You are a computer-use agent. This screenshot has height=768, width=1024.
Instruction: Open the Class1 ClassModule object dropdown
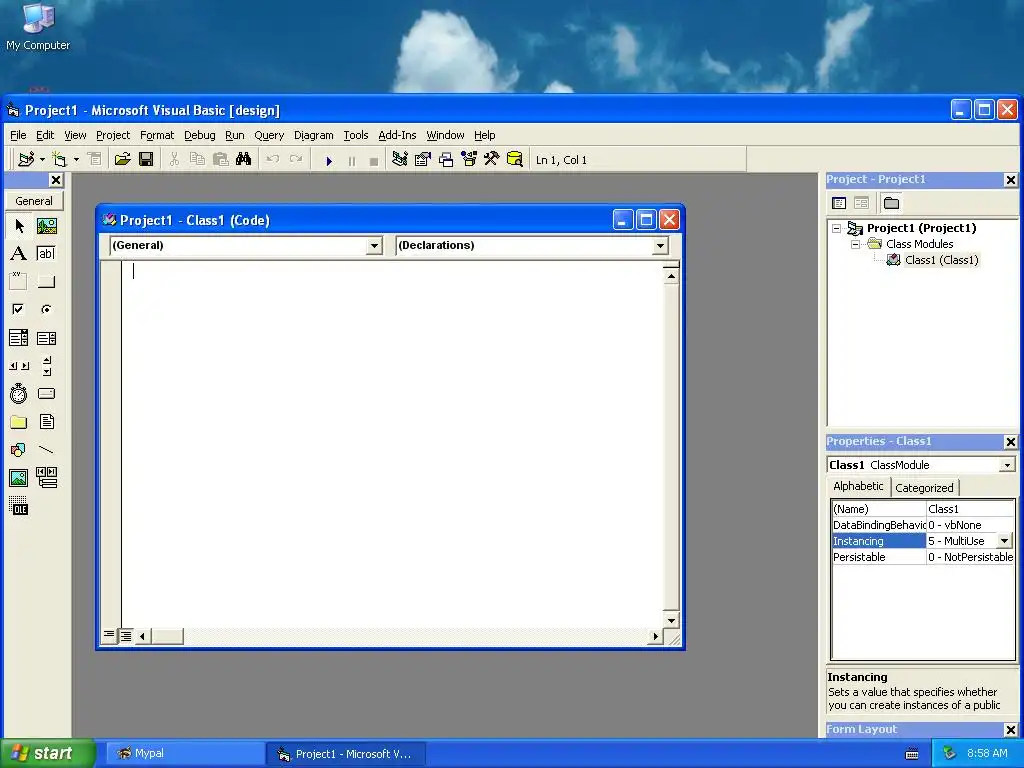click(1007, 465)
